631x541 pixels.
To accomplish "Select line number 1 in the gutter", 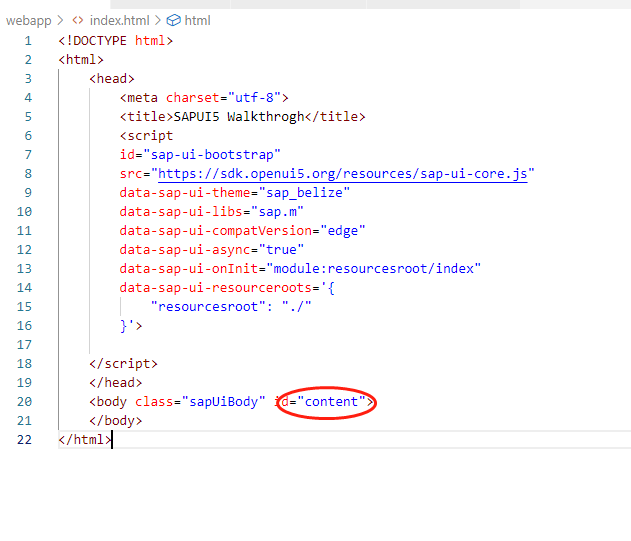I will [x=28, y=41].
